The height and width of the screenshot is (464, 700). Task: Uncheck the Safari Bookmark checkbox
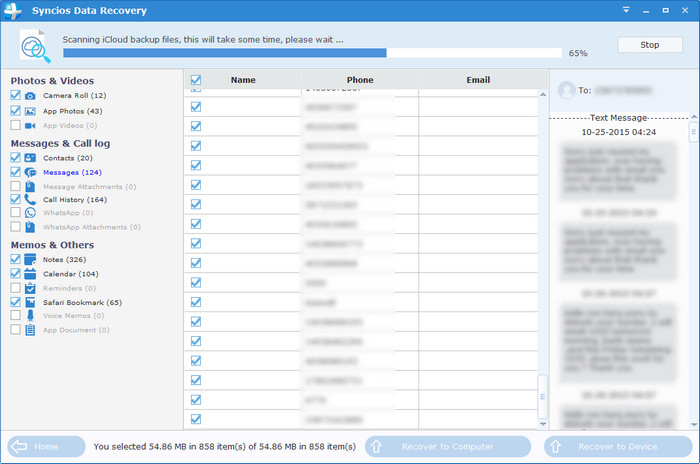[16, 302]
